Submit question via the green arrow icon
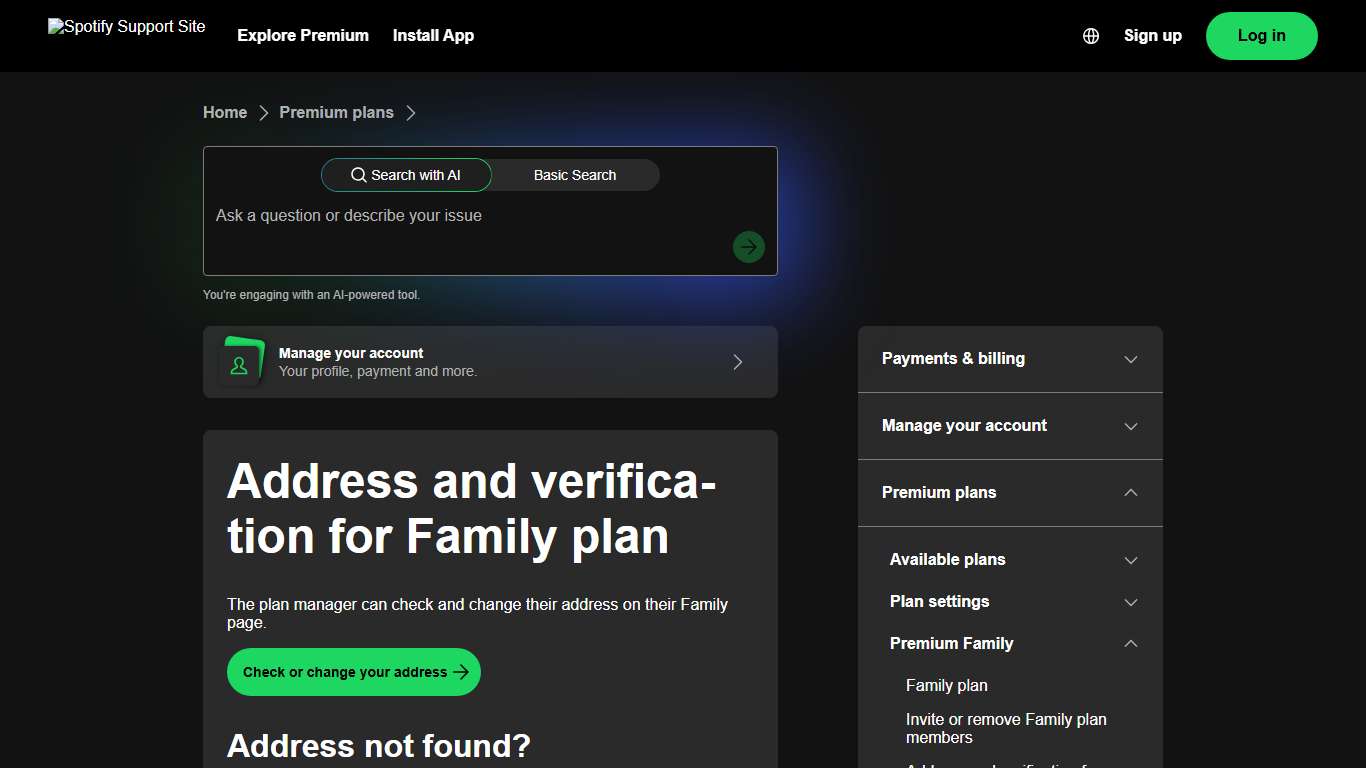Viewport: 1366px width, 768px height. (748, 247)
